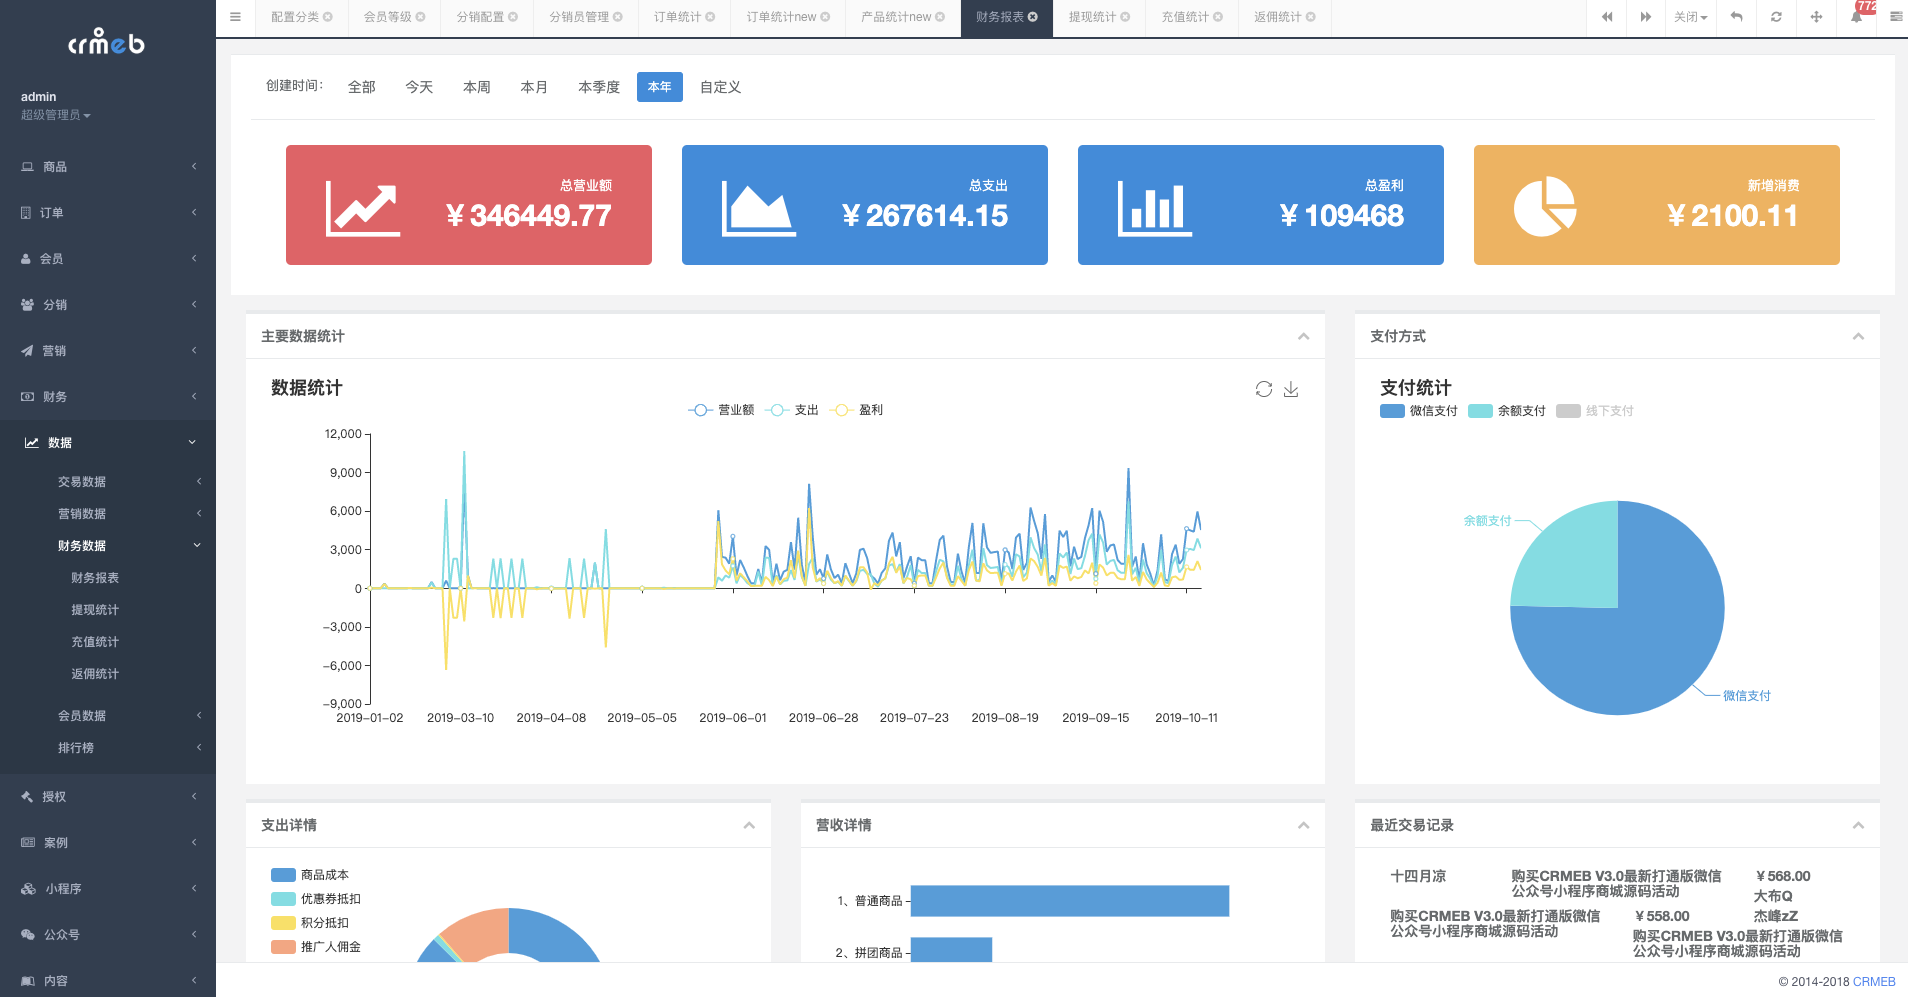Screen dimensions: 1908x997
Task: Close the 财务报表 tab
Action: 1033,17
